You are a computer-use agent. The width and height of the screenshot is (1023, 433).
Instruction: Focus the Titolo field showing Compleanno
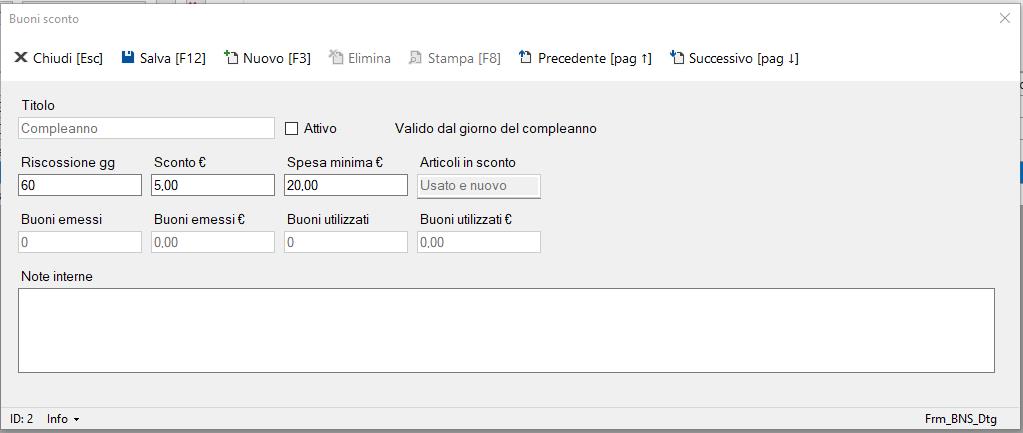[x=146, y=128]
